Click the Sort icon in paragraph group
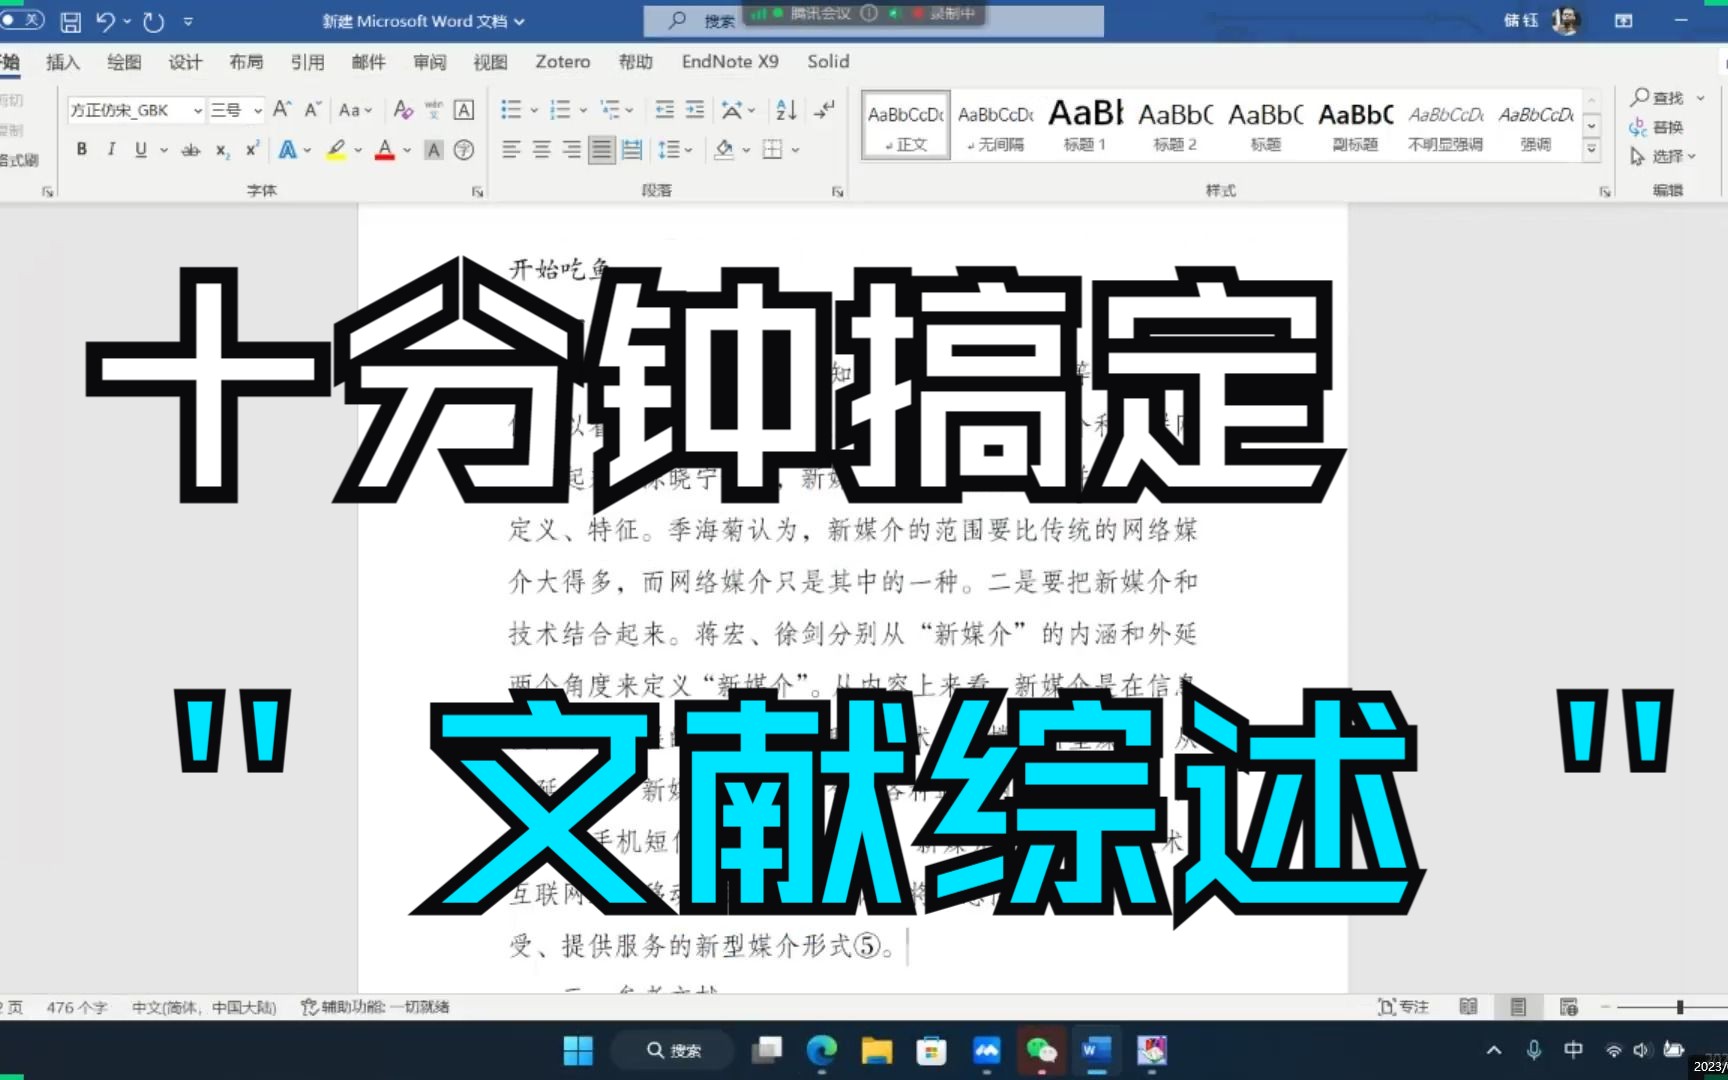This screenshot has height=1080, width=1728. point(785,110)
